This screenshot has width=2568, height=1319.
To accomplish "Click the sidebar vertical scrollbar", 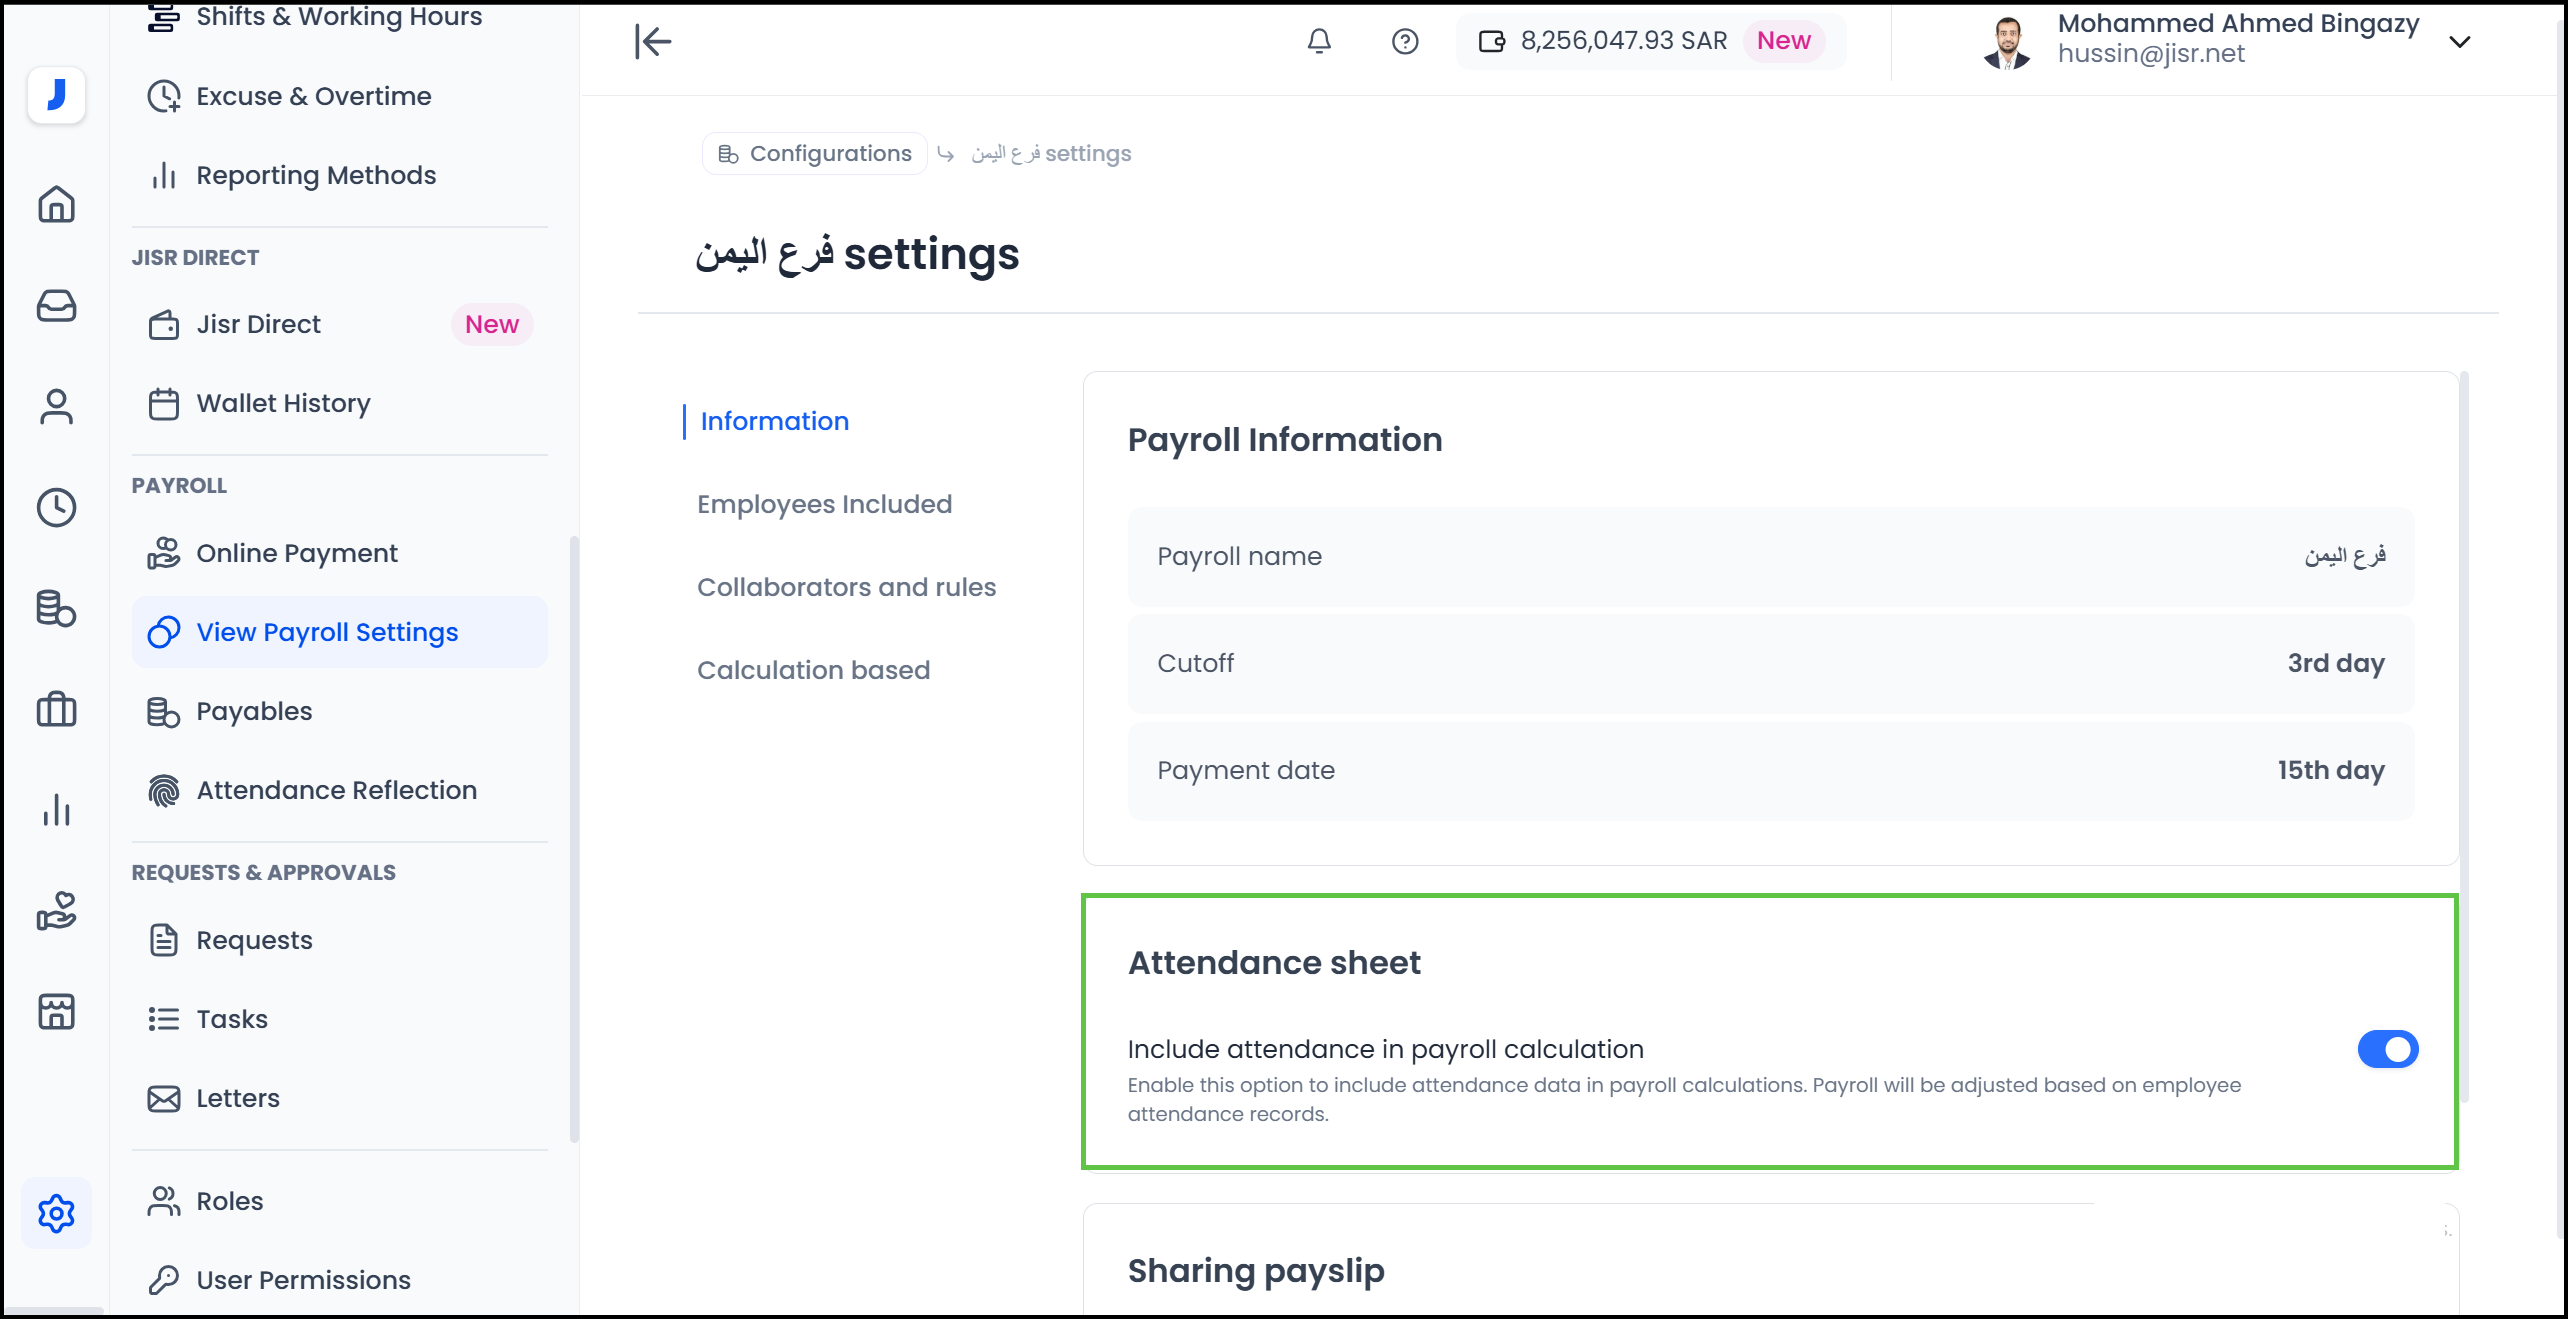I will click(574, 838).
